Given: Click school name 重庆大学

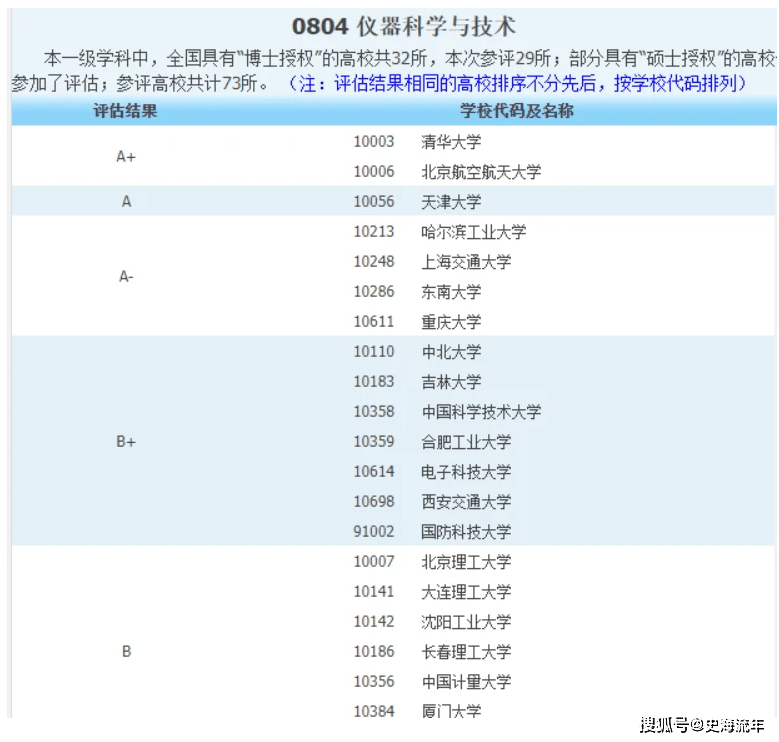Looking at the screenshot, I should pos(451,322).
